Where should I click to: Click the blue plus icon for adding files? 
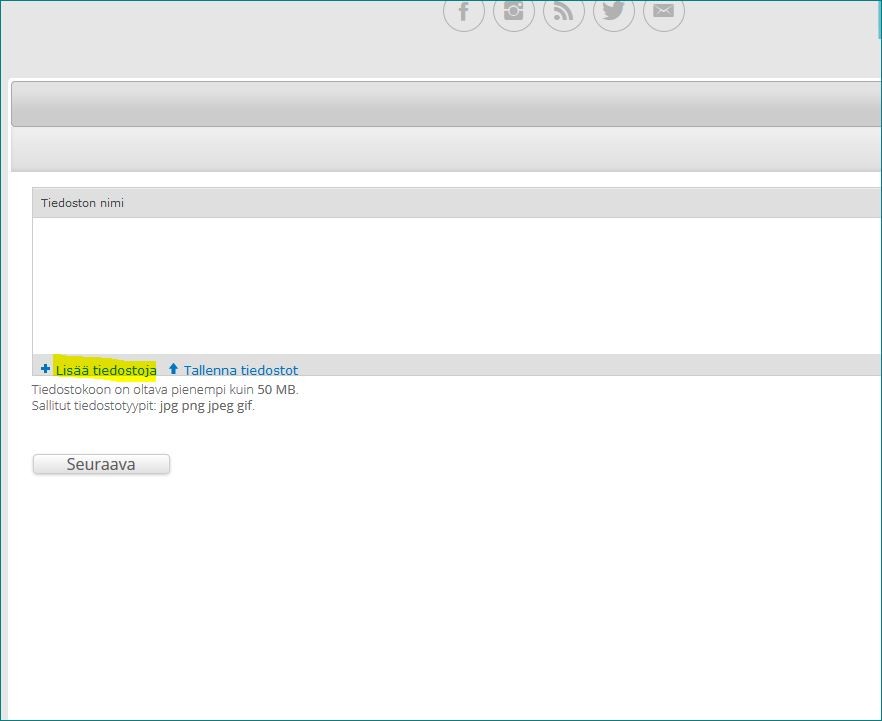pos(45,369)
